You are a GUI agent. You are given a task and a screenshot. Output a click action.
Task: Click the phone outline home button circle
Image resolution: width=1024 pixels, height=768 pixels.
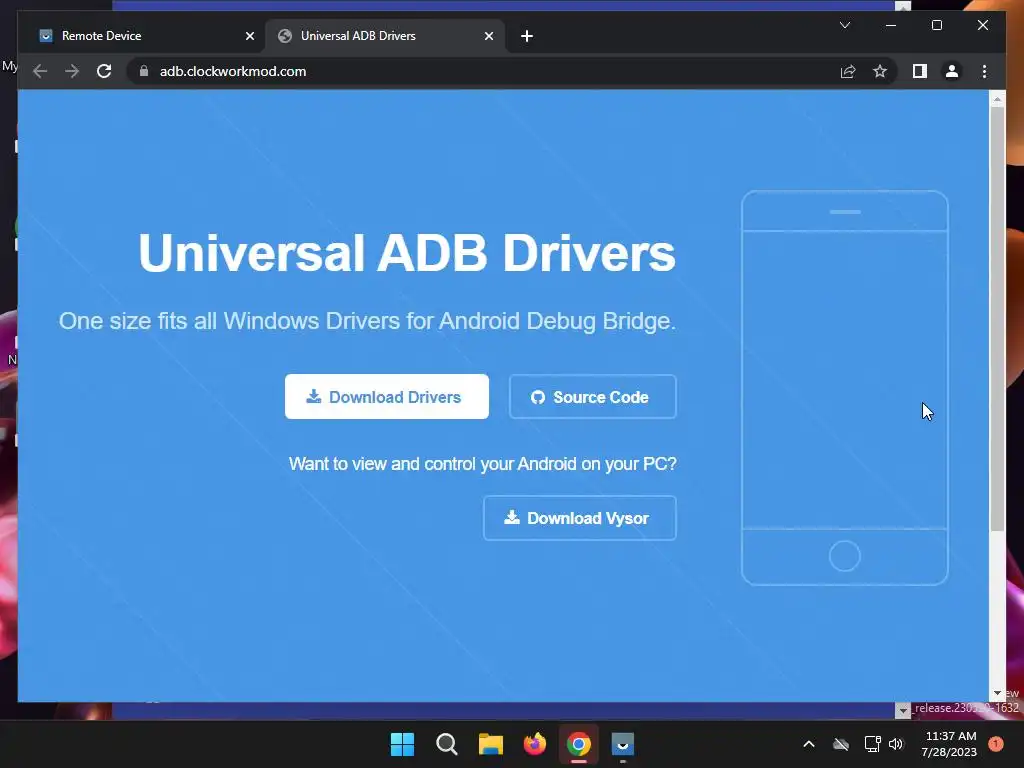[x=844, y=556]
